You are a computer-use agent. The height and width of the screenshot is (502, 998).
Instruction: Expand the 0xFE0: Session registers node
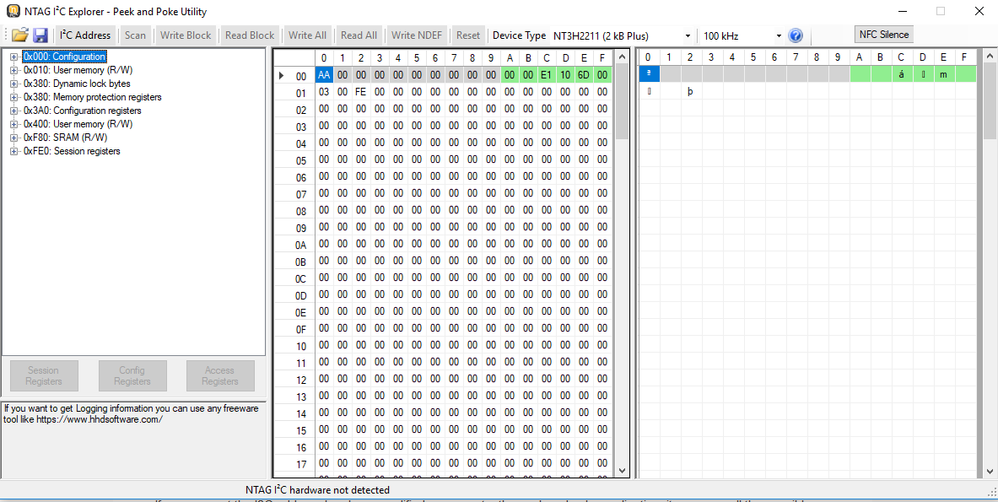(x=14, y=151)
